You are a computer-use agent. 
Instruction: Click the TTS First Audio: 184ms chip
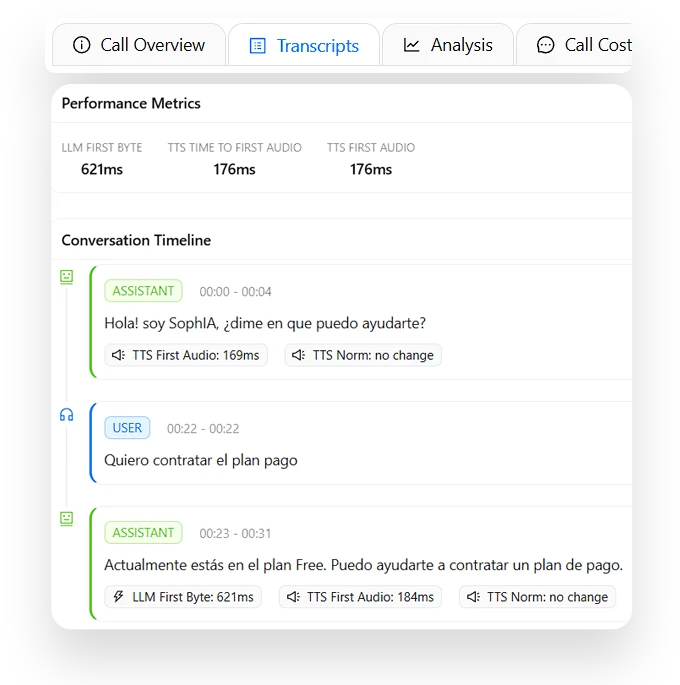[x=360, y=597]
